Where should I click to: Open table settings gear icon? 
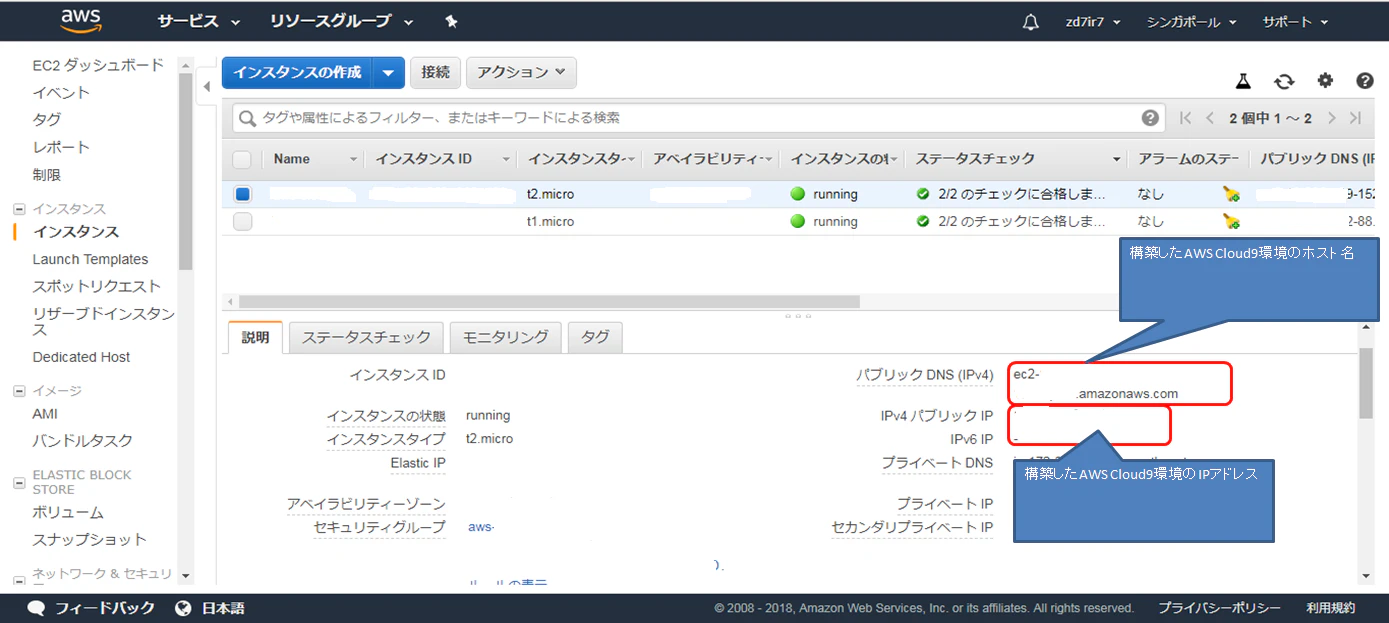(1325, 81)
